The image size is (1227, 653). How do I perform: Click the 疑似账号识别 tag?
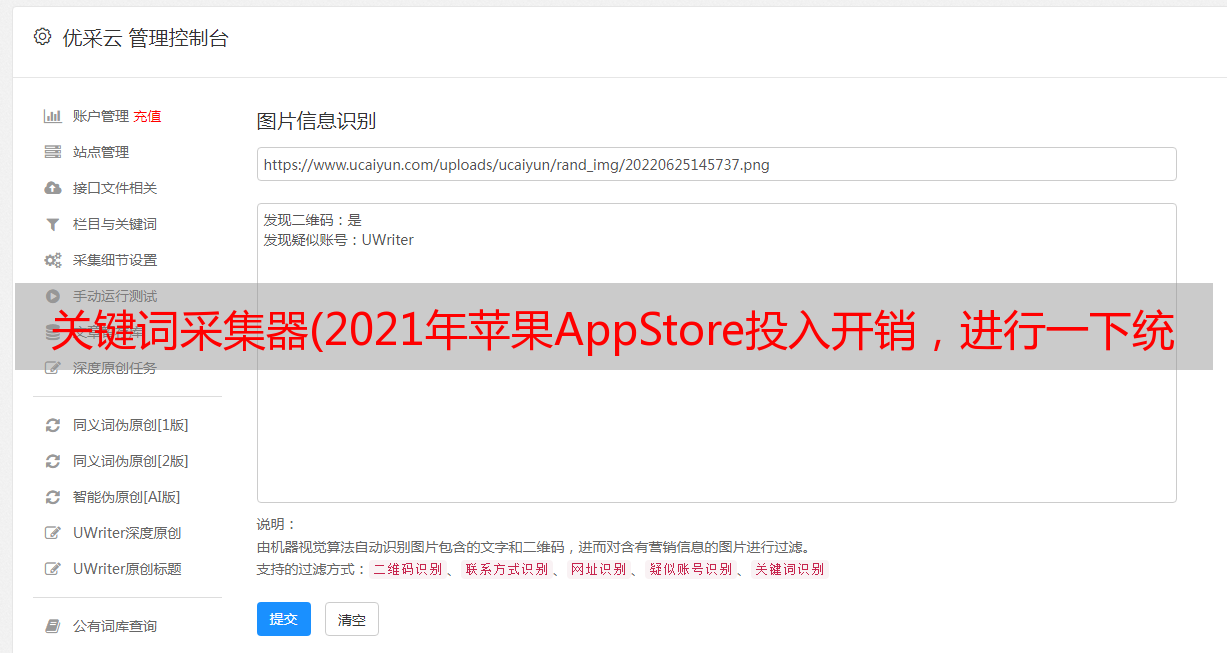click(691, 569)
